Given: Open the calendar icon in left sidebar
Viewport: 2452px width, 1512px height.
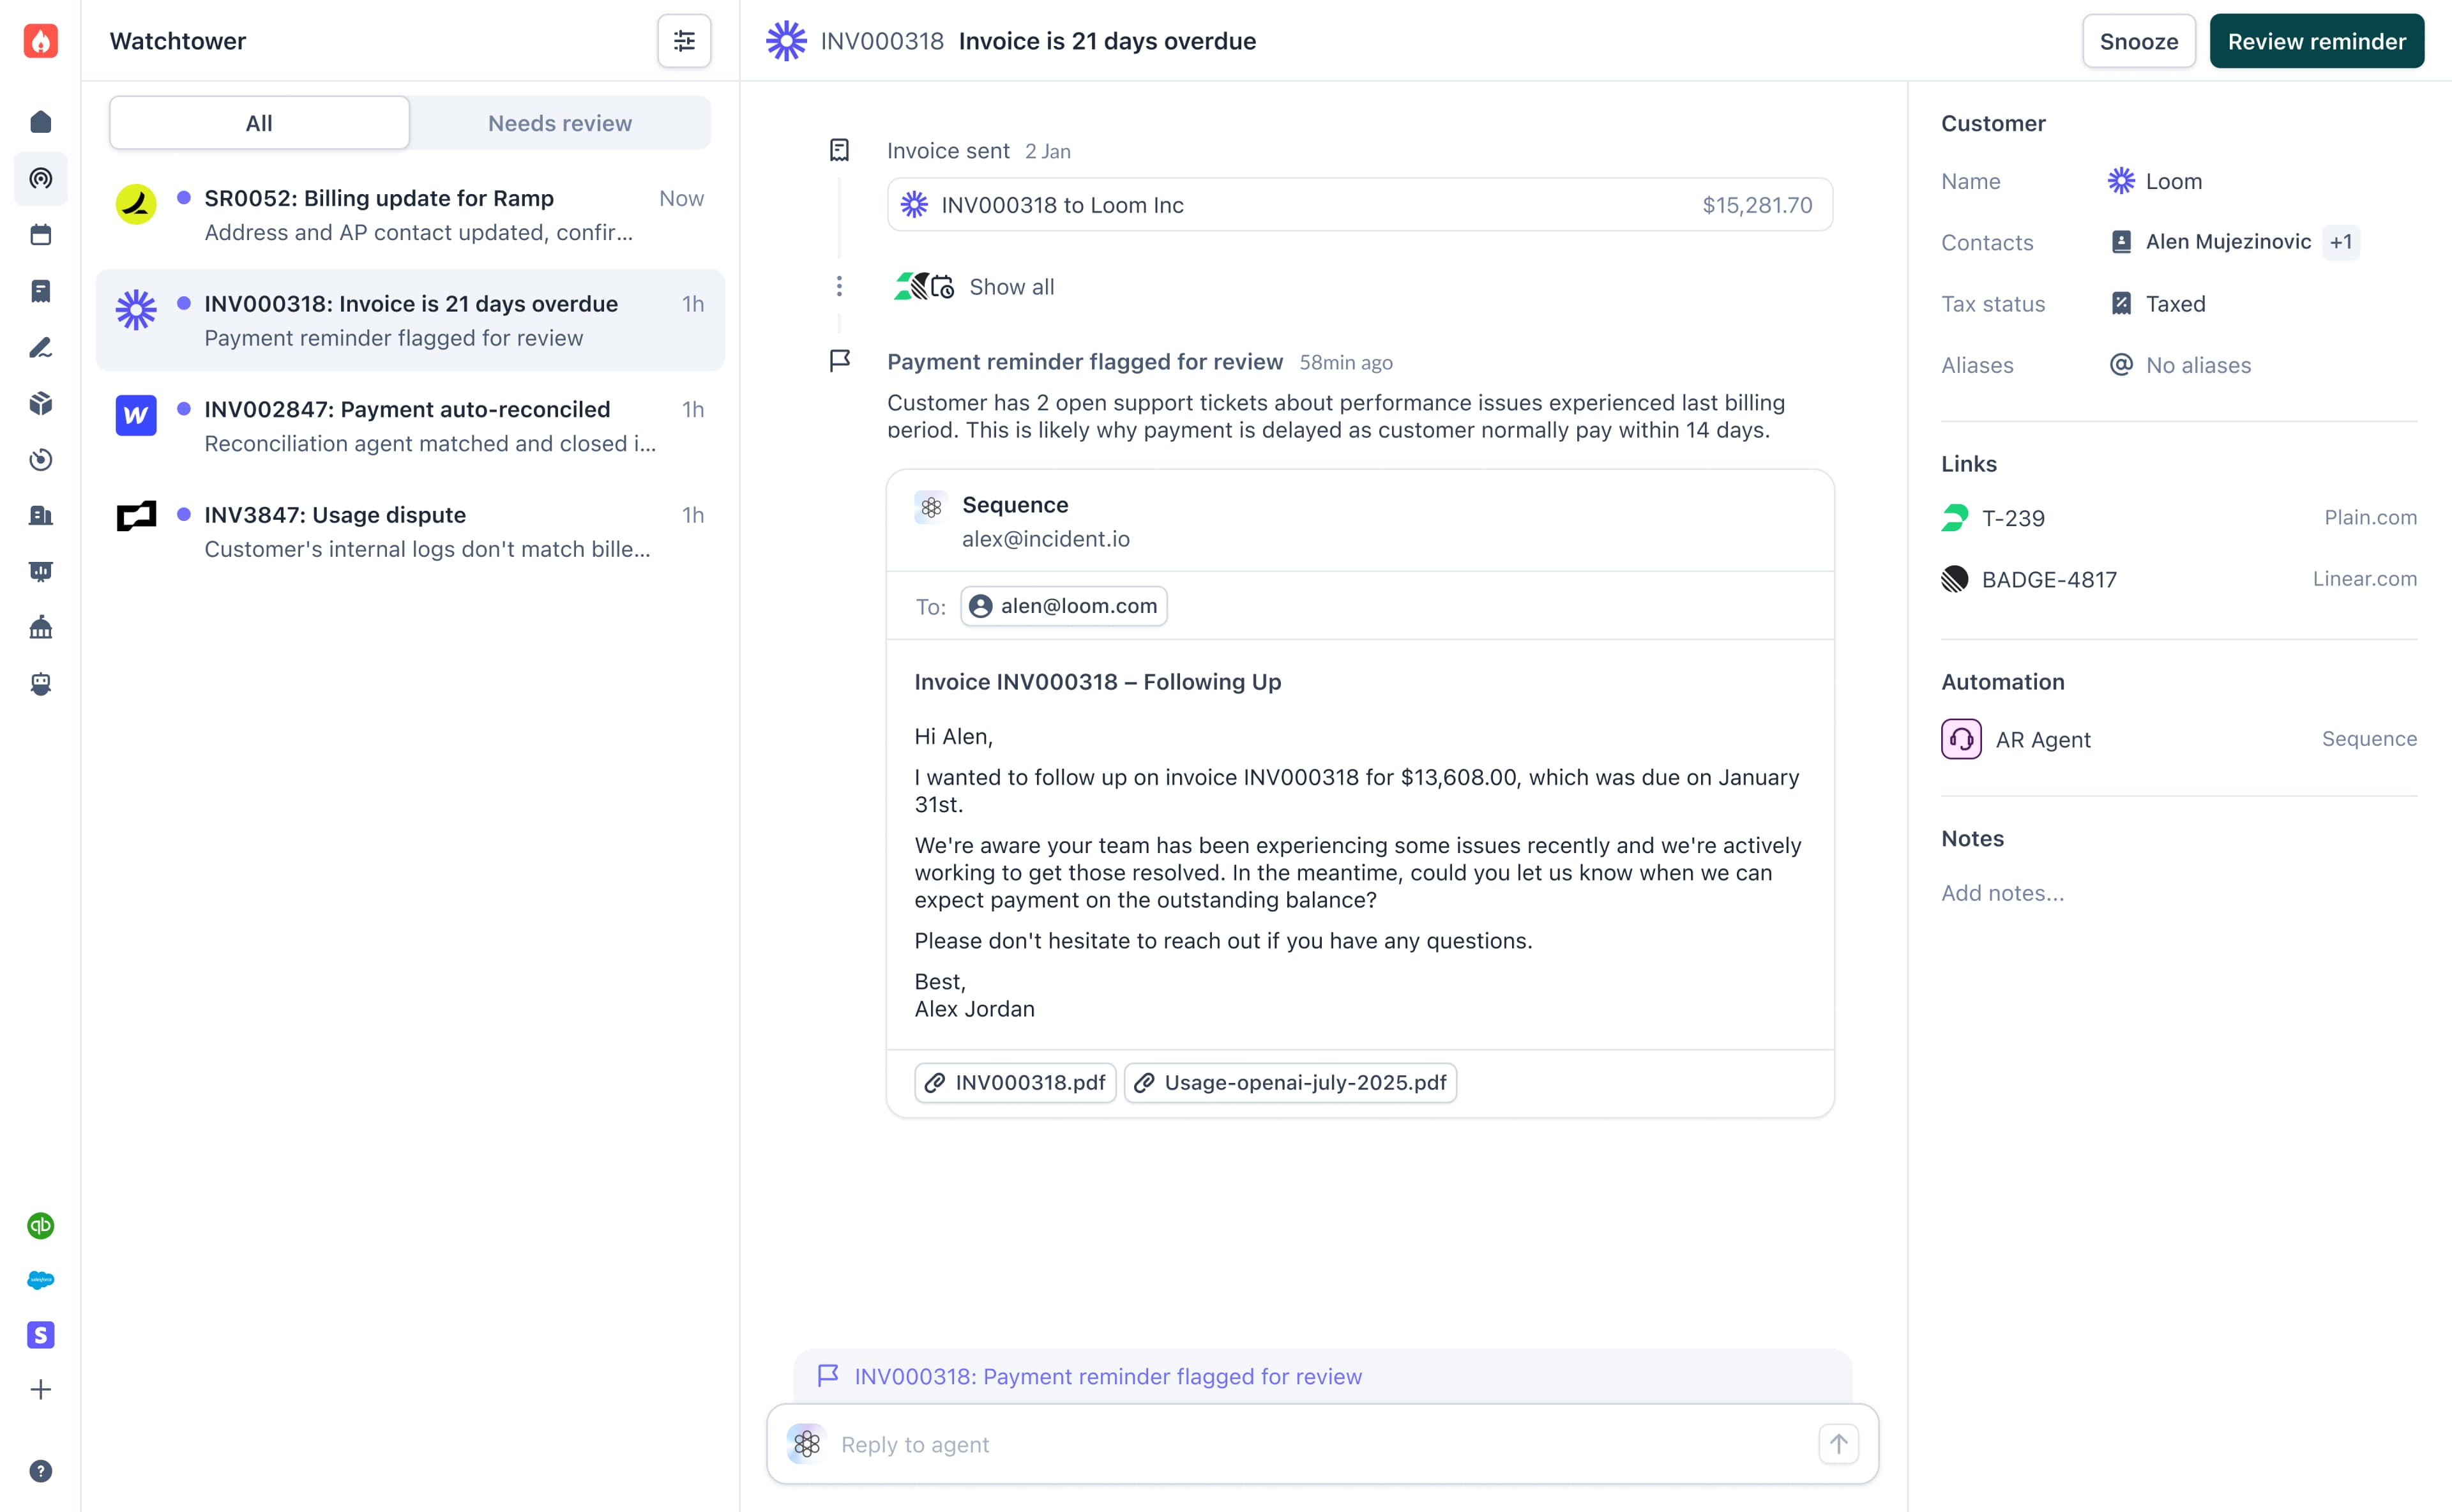Looking at the screenshot, I should pos(41,235).
